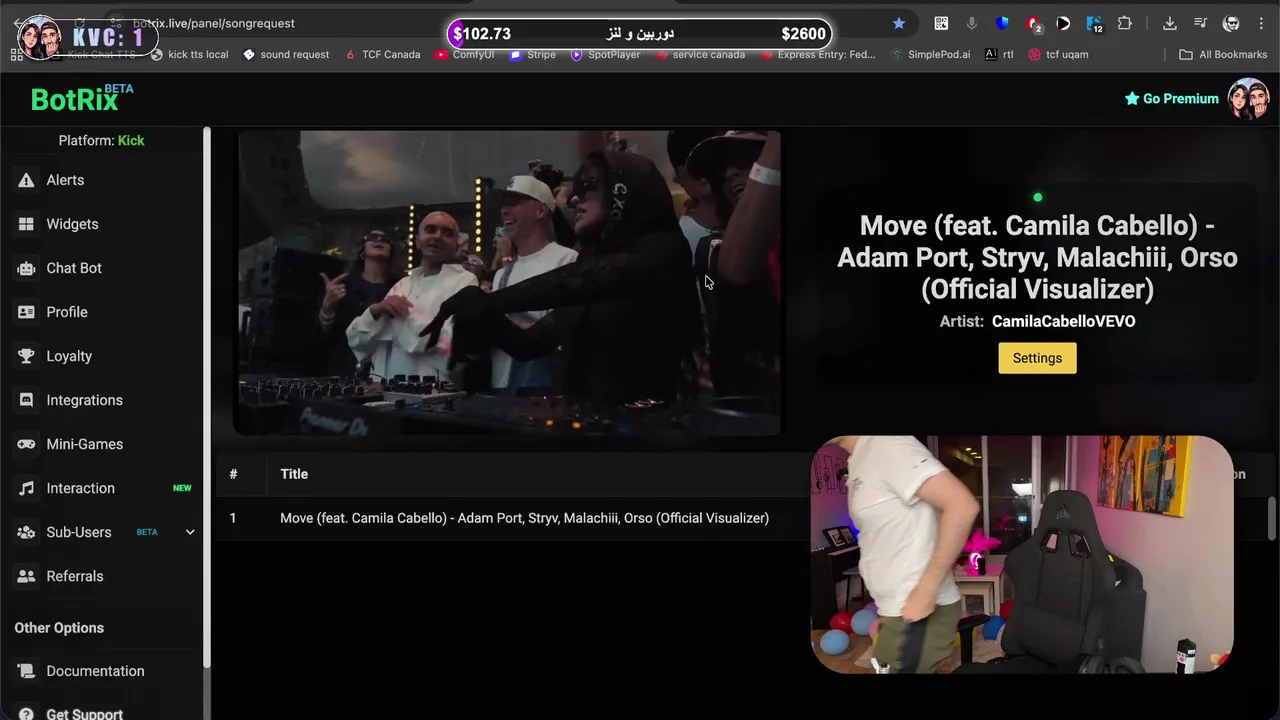The width and height of the screenshot is (1280, 720).
Task: Open the red extension with badge 2
Action: coord(1033,24)
